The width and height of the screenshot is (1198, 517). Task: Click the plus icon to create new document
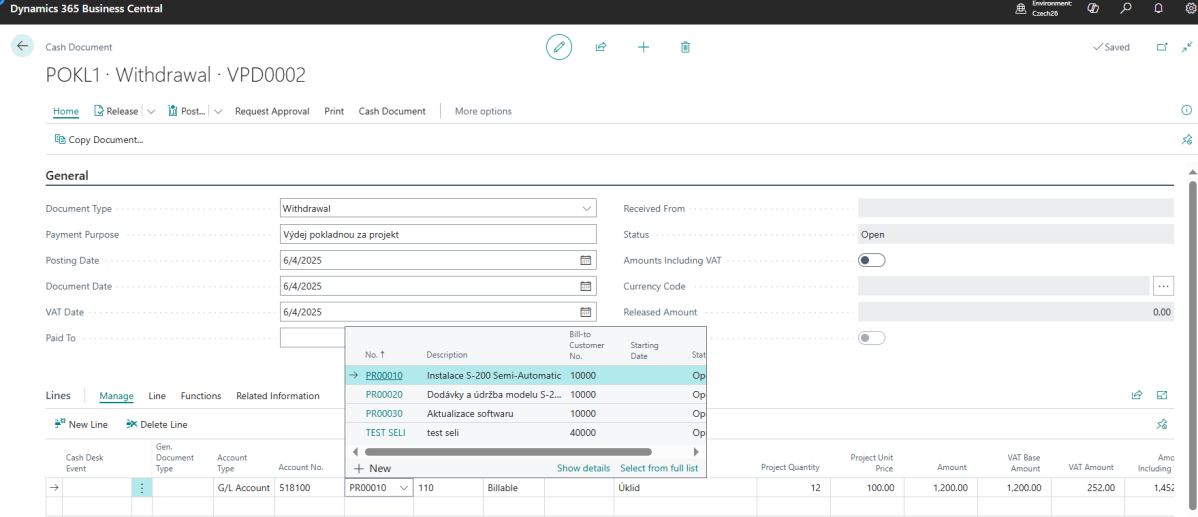pos(643,47)
